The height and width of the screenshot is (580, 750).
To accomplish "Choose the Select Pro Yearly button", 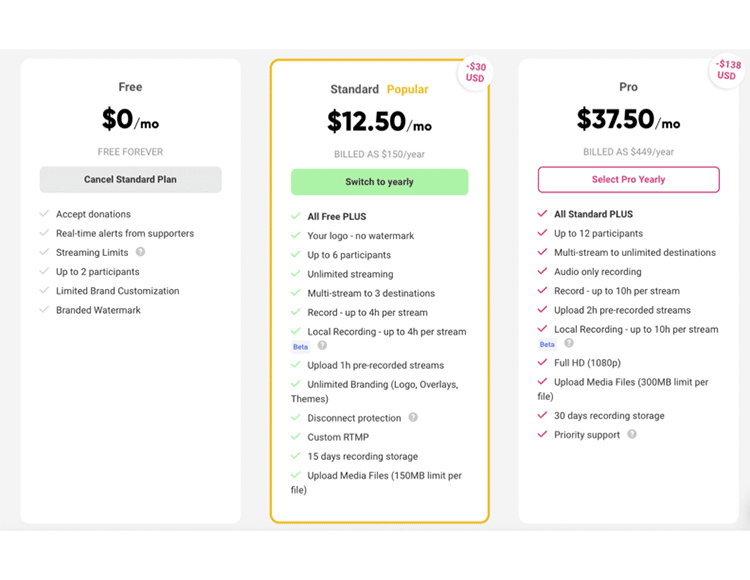I will point(628,180).
